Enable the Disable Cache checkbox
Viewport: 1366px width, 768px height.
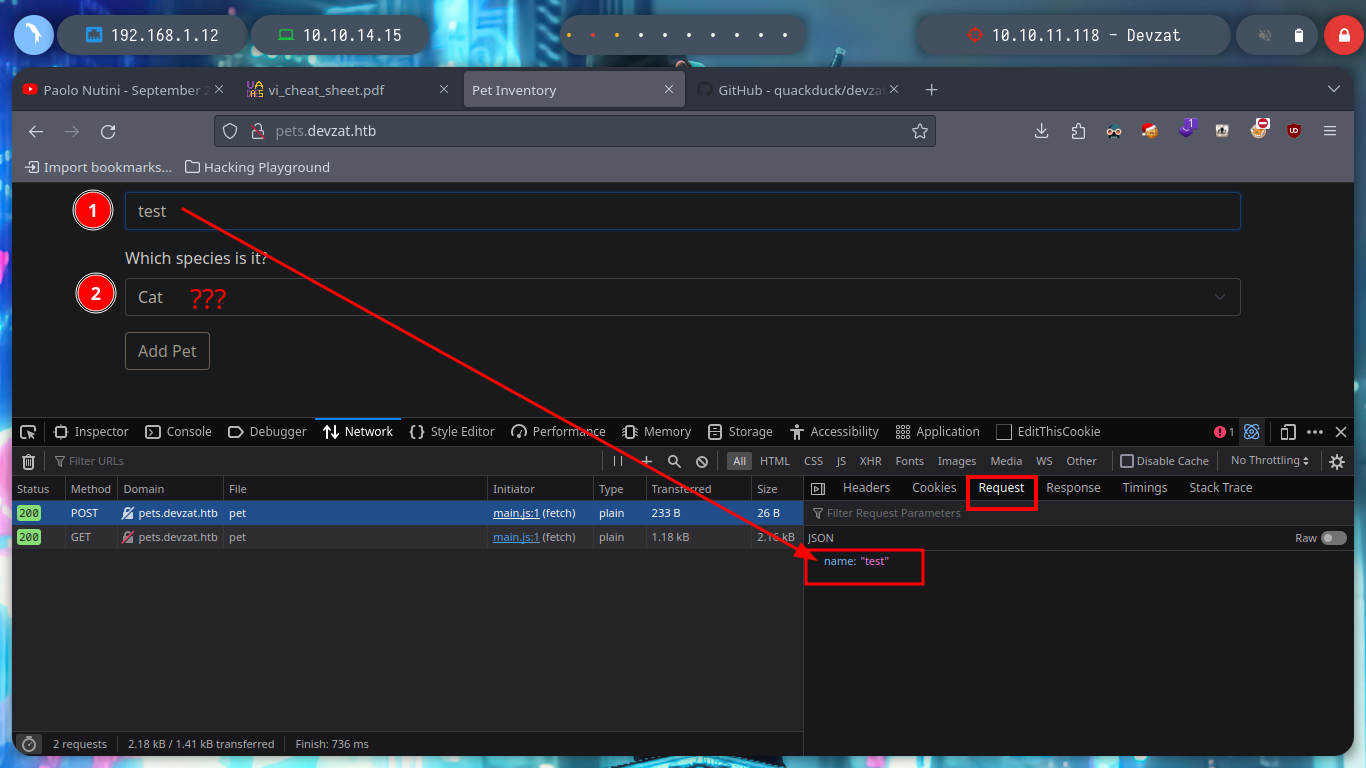1127,461
